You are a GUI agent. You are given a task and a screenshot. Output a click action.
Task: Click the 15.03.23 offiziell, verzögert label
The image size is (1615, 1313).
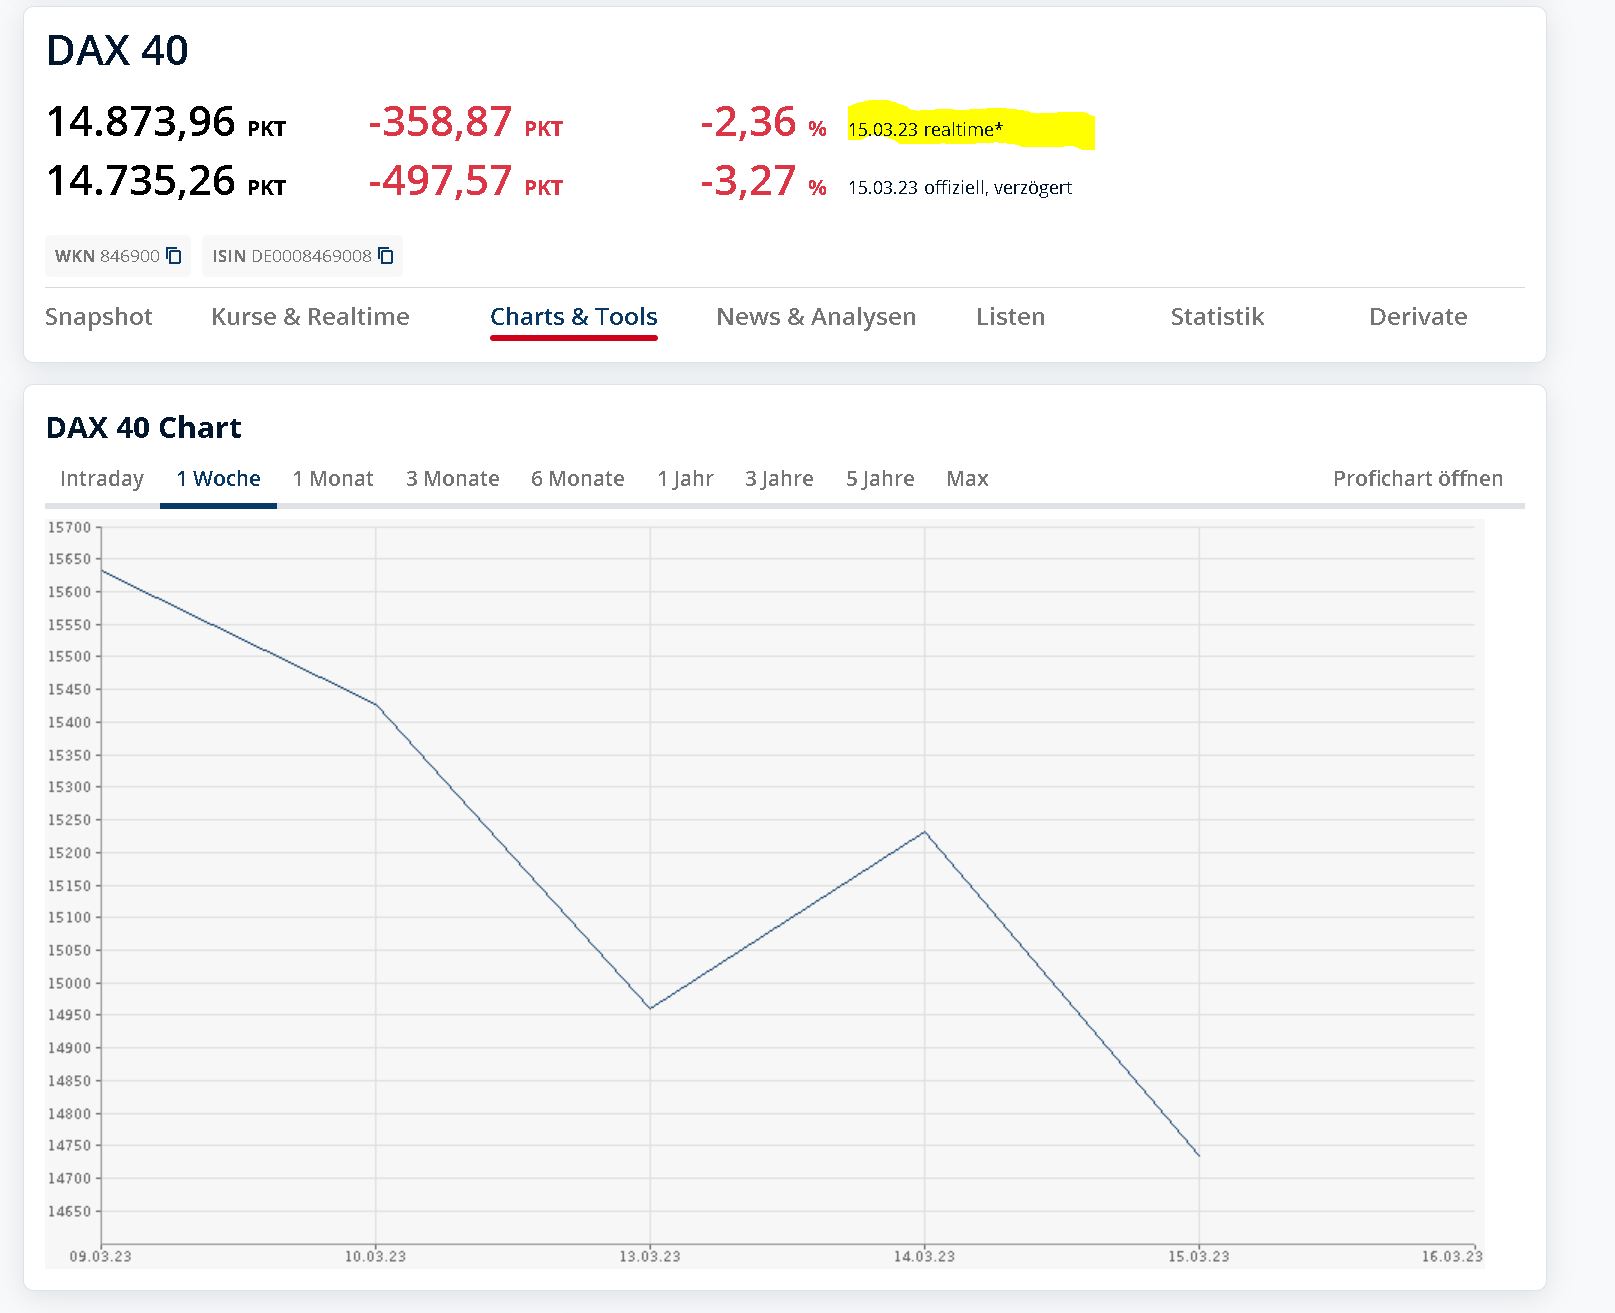coord(960,188)
